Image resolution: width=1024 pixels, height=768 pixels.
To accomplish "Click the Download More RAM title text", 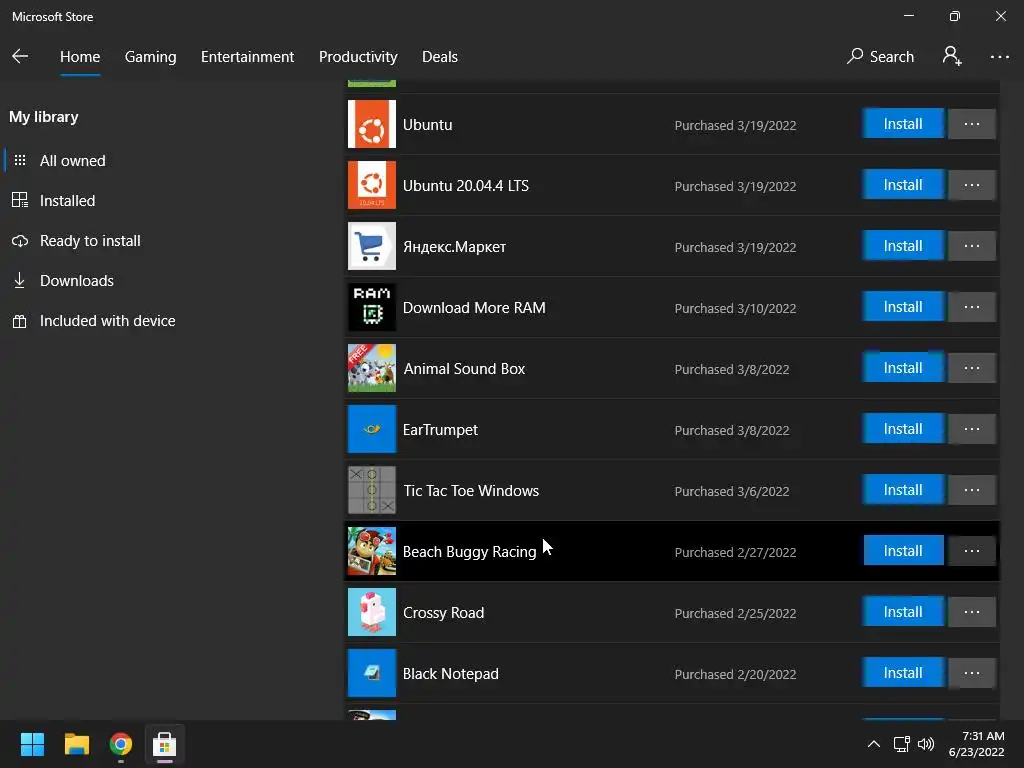I will click(x=474, y=308).
